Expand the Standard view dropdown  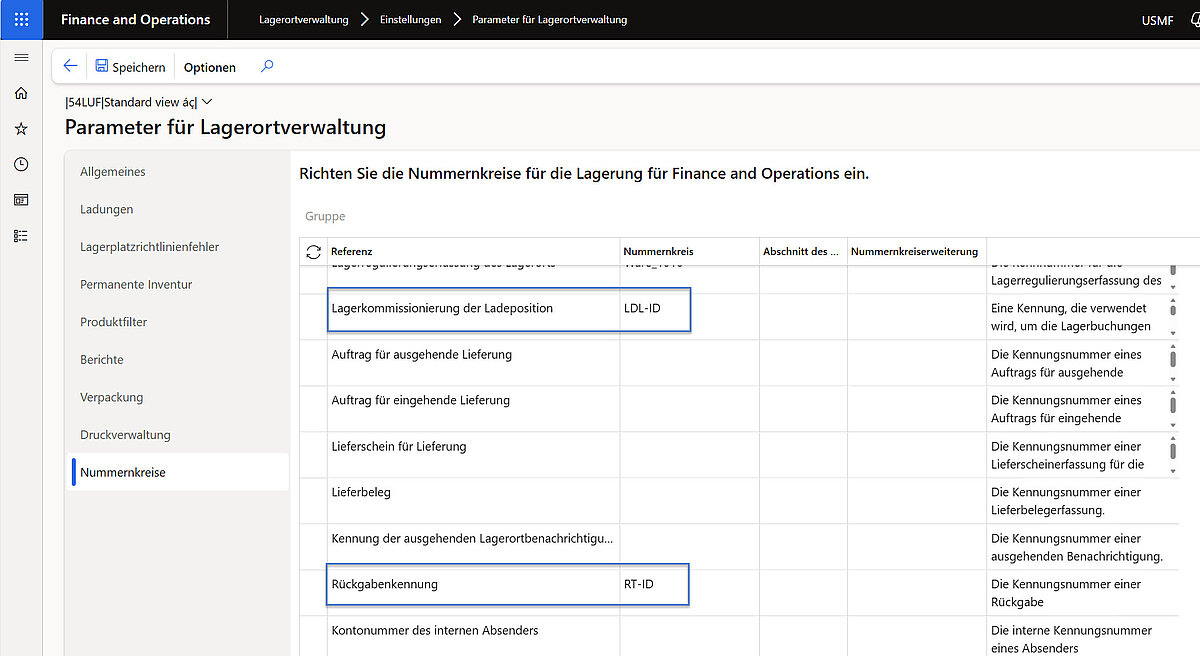(x=205, y=101)
